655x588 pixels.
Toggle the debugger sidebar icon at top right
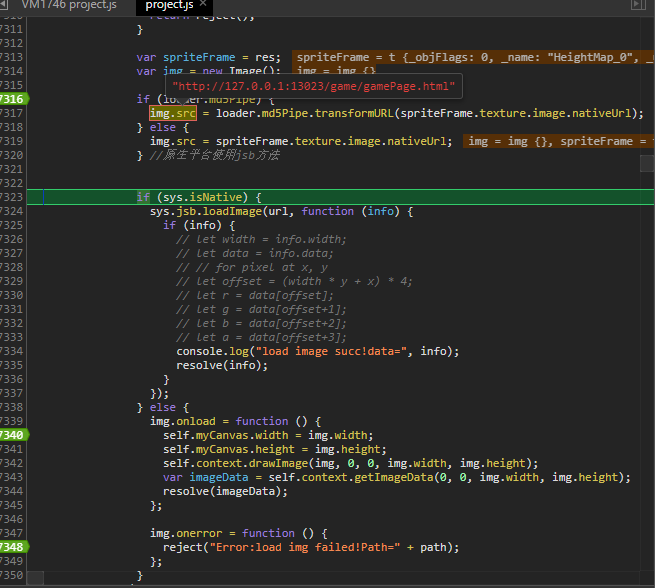(638, 5)
